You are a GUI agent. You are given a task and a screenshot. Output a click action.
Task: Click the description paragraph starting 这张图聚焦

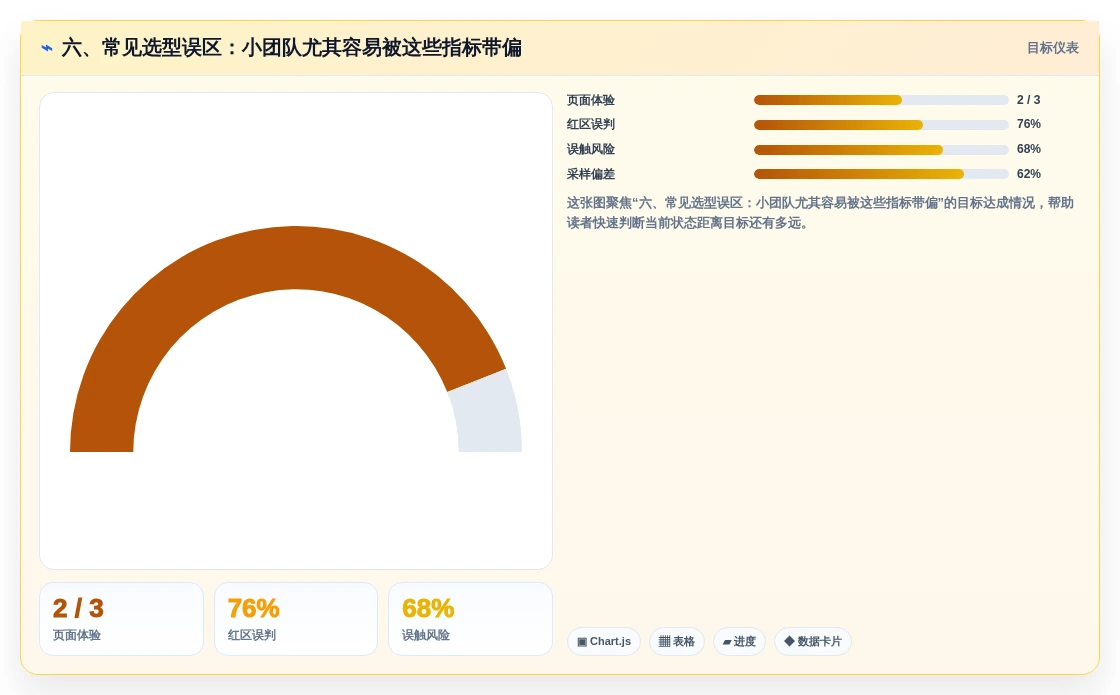[x=820, y=213]
